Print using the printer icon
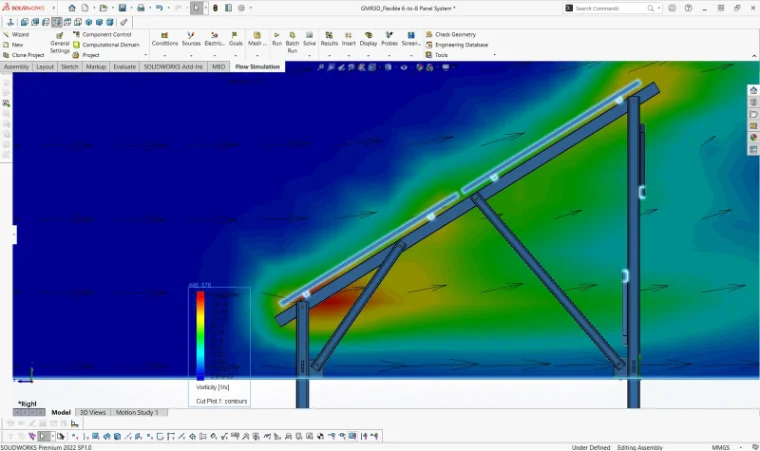 (141, 8)
